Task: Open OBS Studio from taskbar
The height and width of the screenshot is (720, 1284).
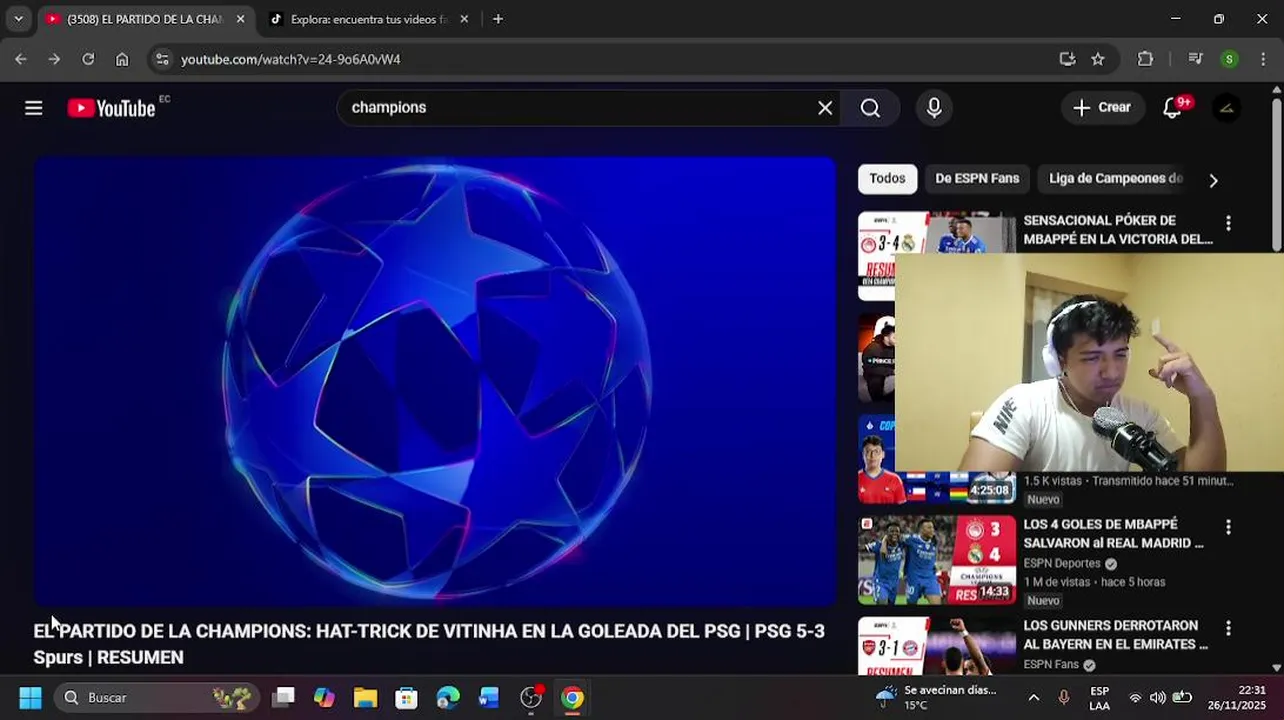Action: click(x=531, y=697)
